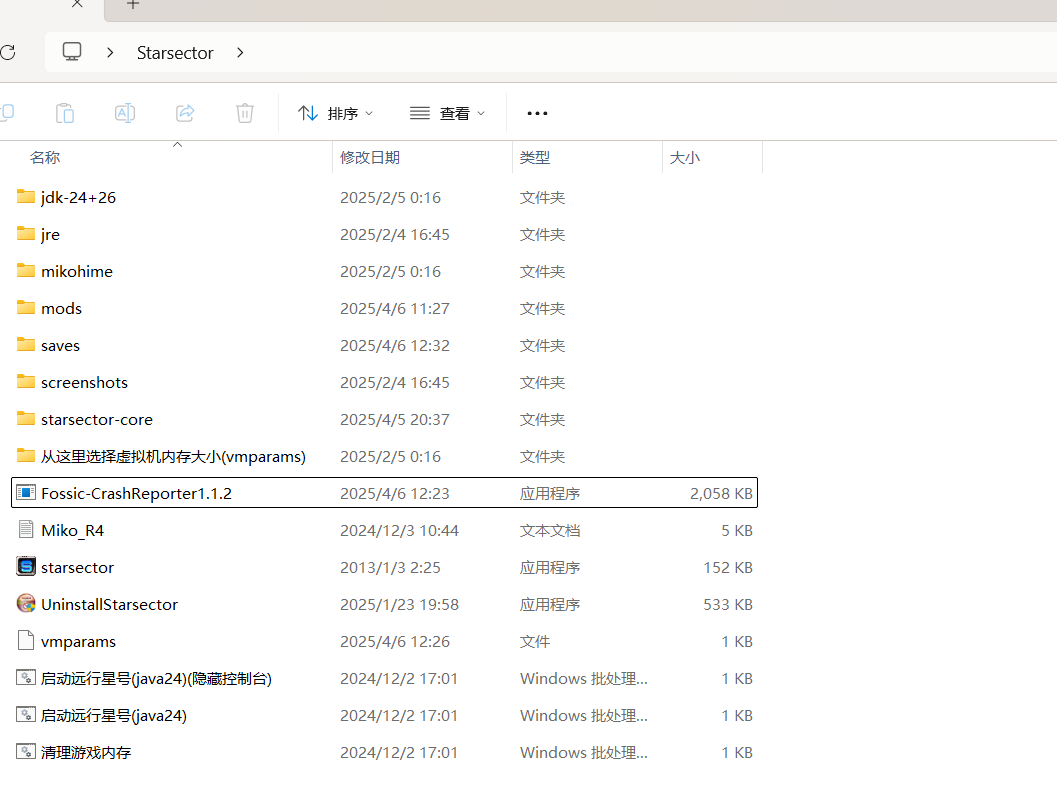The image size is (1057, 811).
Task: Click the rename icon in toolbar
Action: click(x=125, y=113)
